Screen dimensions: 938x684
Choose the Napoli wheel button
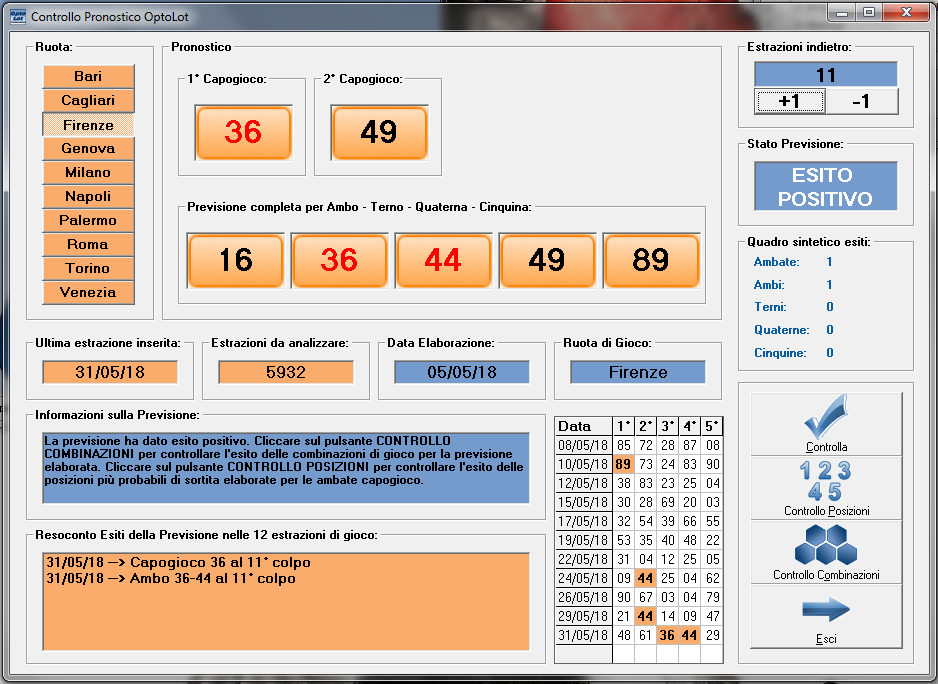[x=88, y=196]
